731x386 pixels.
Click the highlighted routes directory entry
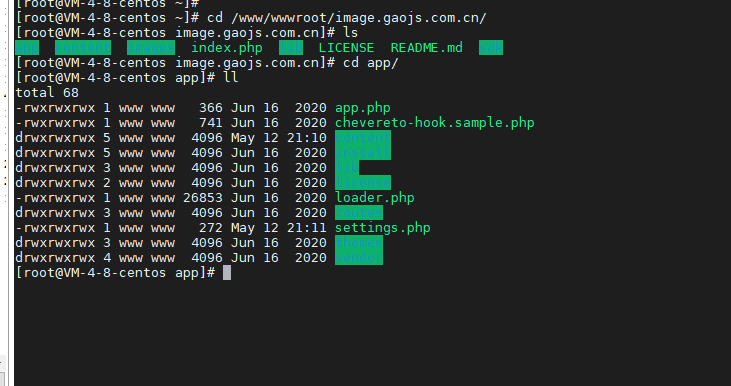tap(359, 213)
